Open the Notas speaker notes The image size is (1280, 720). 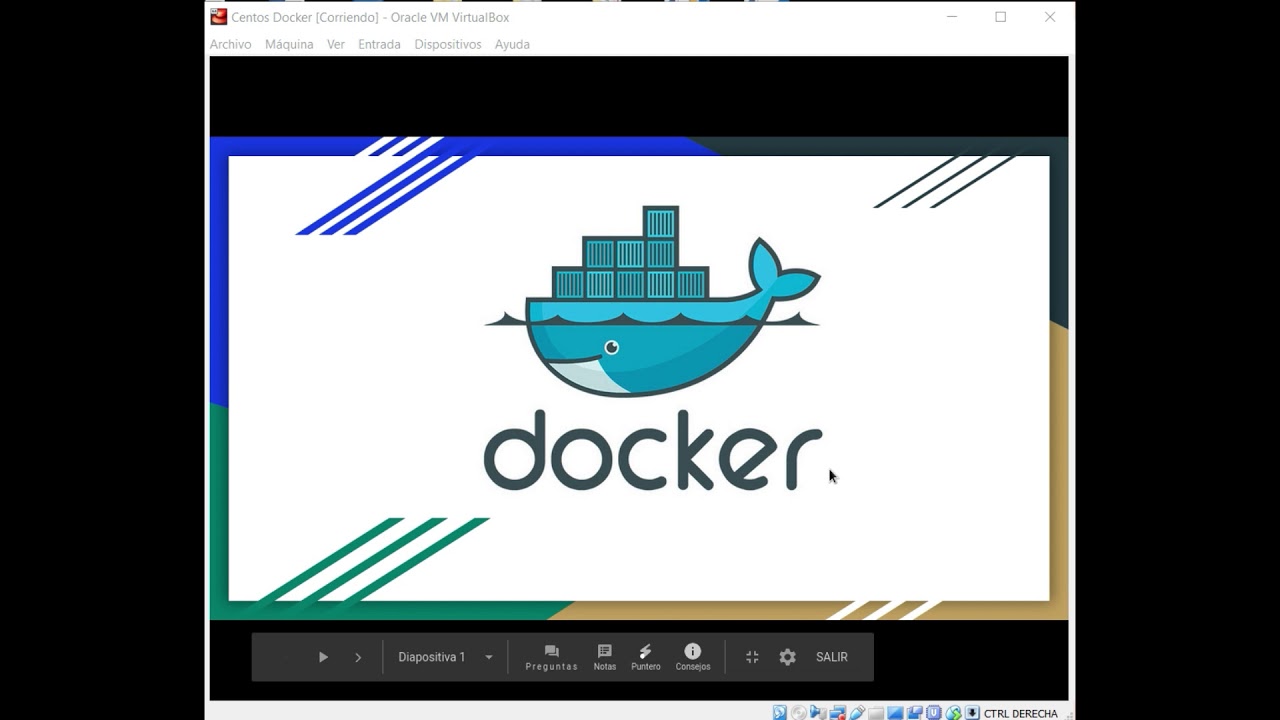[x=604, y=657]
